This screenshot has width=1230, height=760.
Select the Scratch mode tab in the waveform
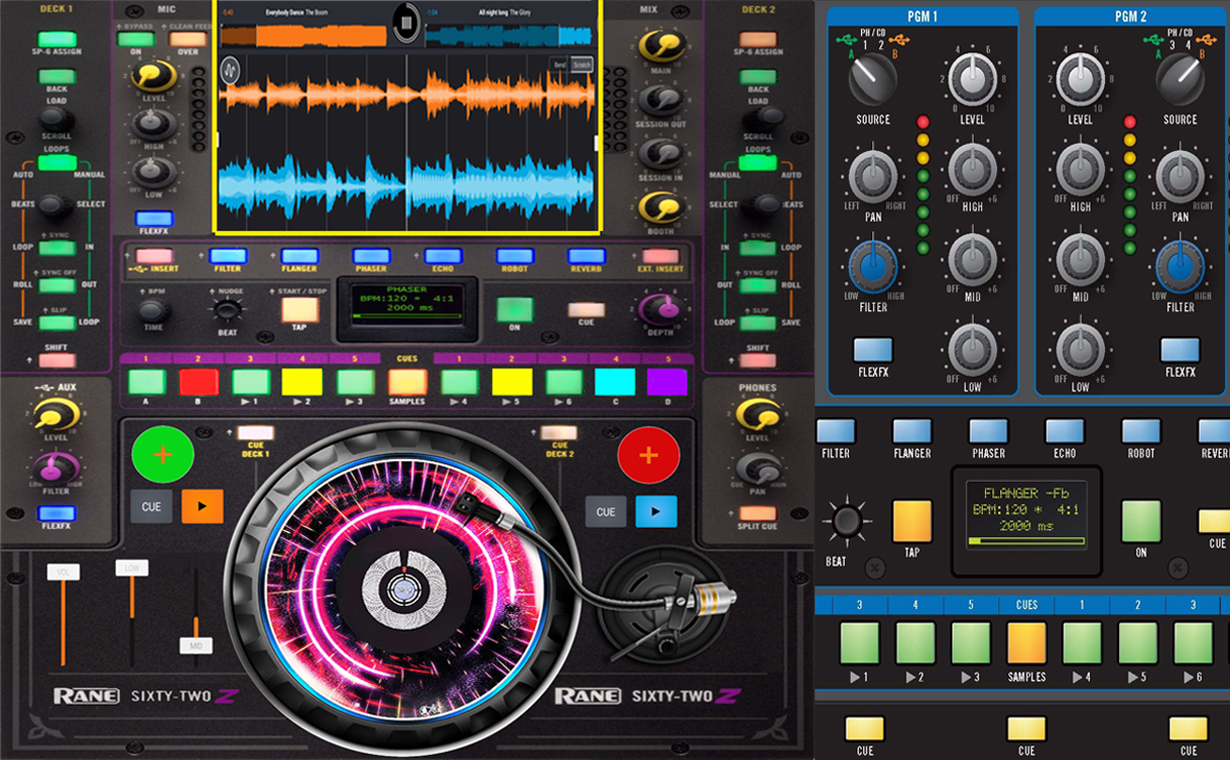[581, 65]
